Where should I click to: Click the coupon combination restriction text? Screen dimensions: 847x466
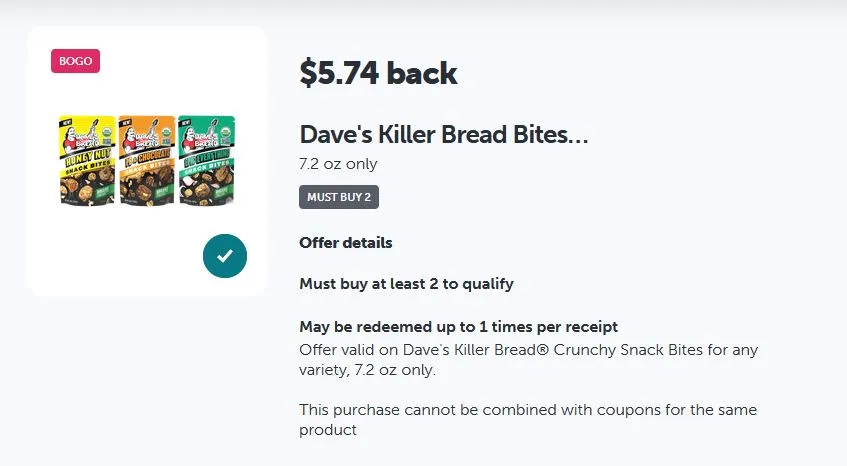tap(528, 420)
